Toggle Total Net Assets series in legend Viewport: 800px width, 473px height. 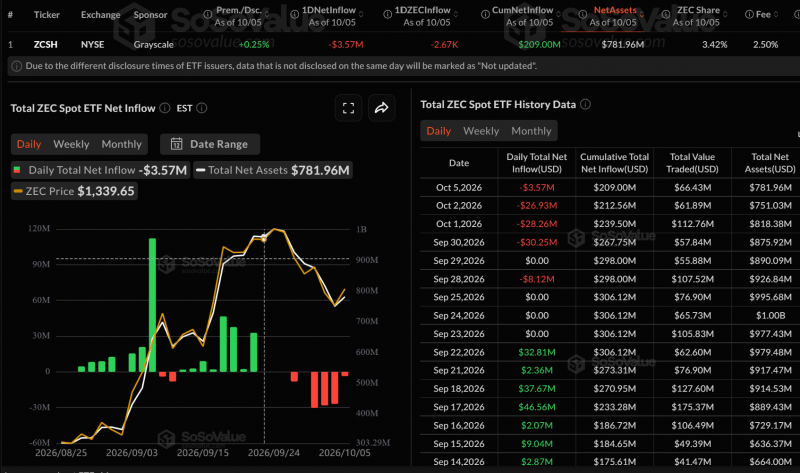pyautogui.click(x=273, y=170)
